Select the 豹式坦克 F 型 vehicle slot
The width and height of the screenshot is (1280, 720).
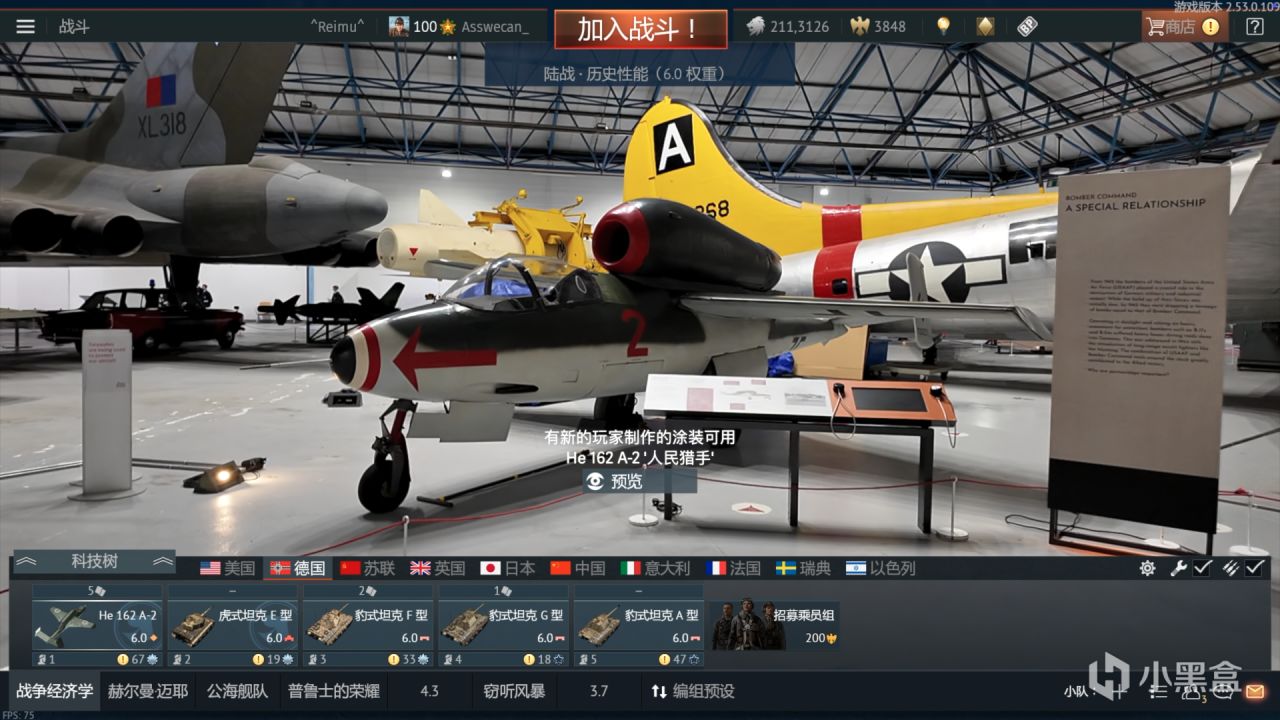(x=368, y=625)
